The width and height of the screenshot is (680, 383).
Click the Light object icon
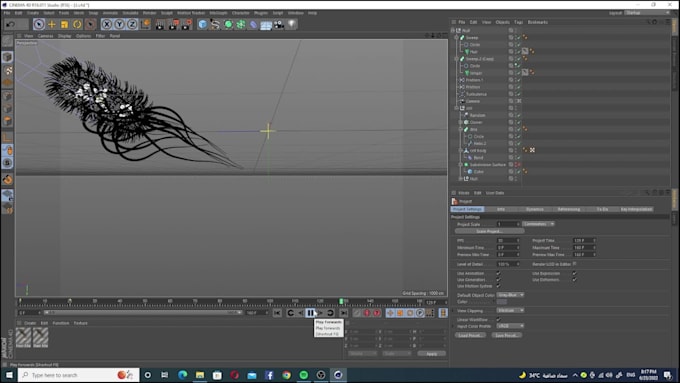click(x=292, y=25)
